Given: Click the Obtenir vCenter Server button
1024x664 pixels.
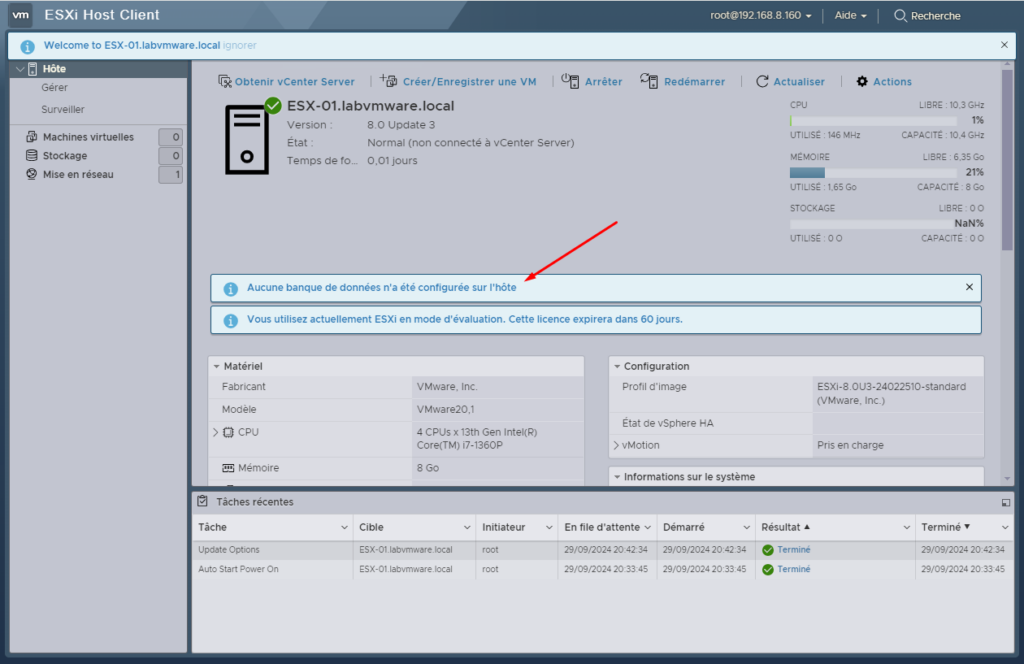Looking at the screenshot, I should coord(286,81).
